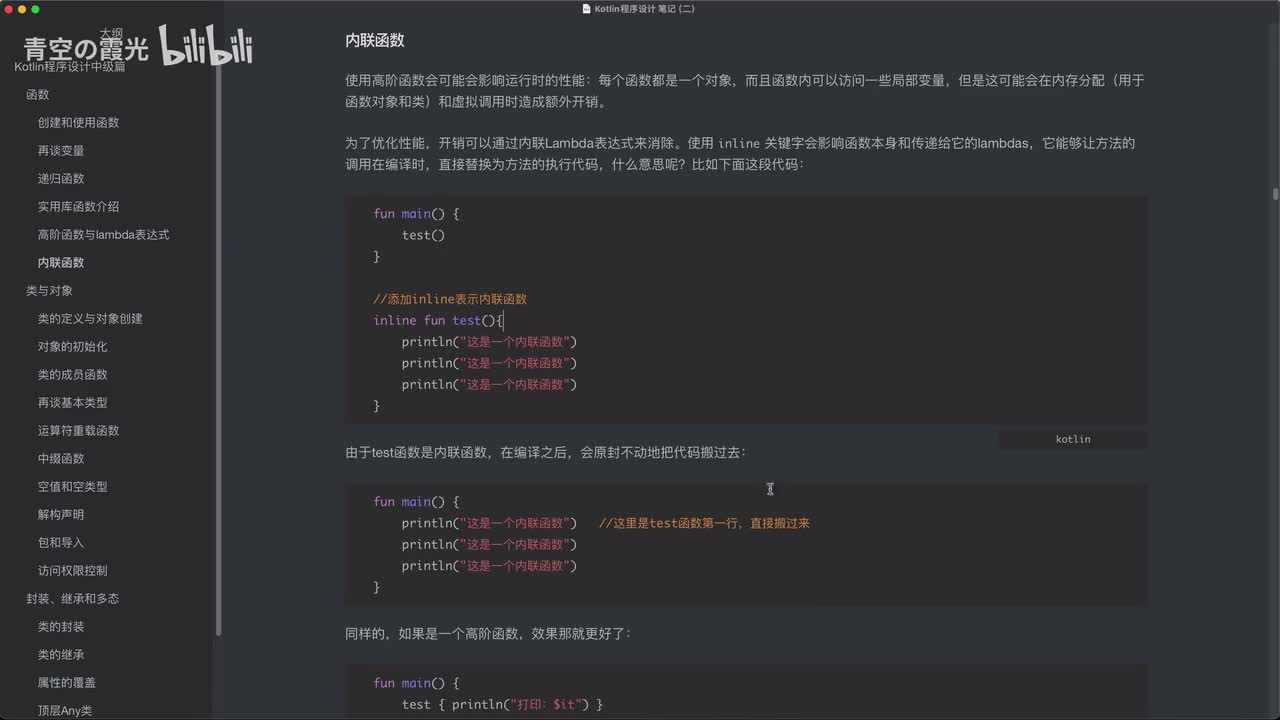Go to 再谈变量 outline entry
This screenshot has height=720, width=1280.
click(x=61, y=151)
